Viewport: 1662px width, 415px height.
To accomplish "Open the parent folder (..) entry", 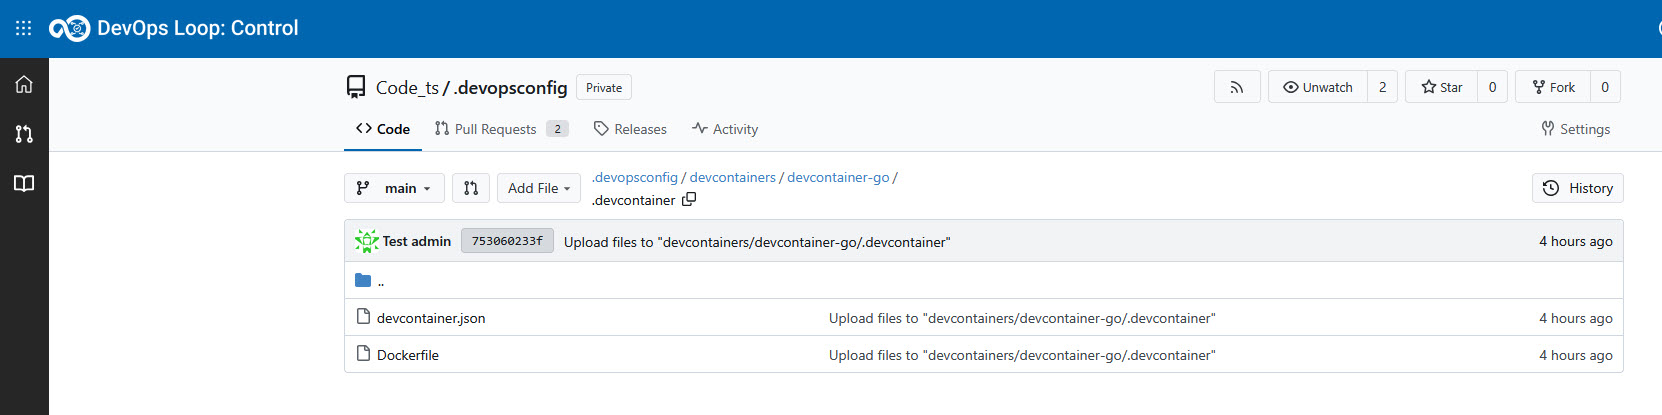I will [x=380, y=281].
